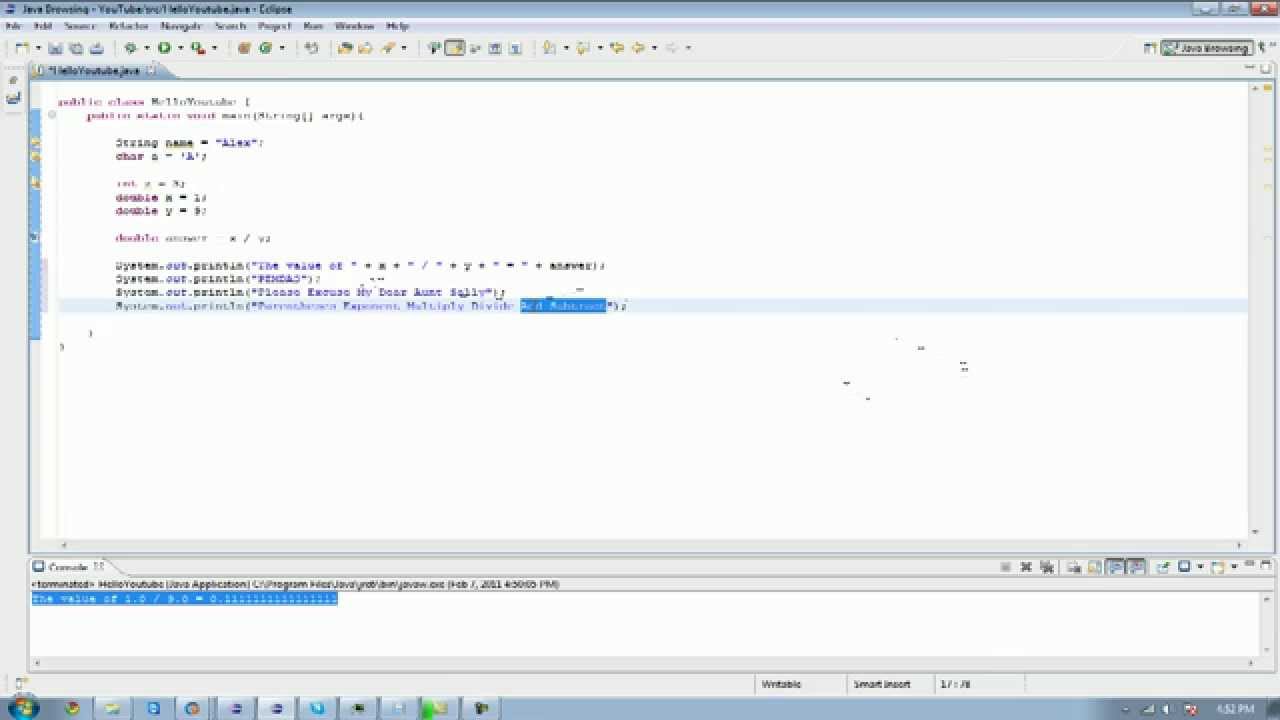1280x720 pixels.
Task: Click warning marker beside String name line
Action: click(x=36, y=143)
